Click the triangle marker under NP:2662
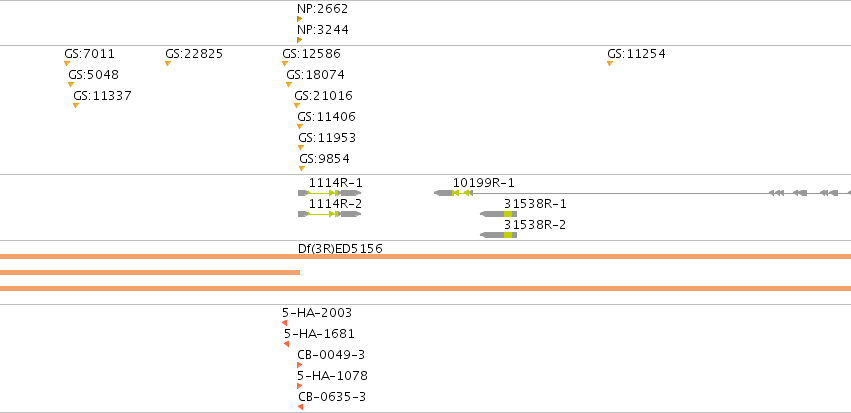Viewport: 851px width, 413px height. [x=300, y=19]
